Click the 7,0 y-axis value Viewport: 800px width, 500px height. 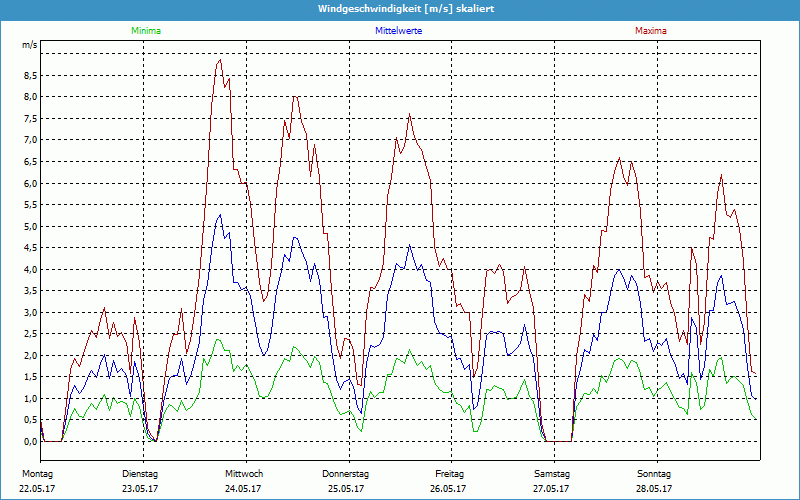31,140
